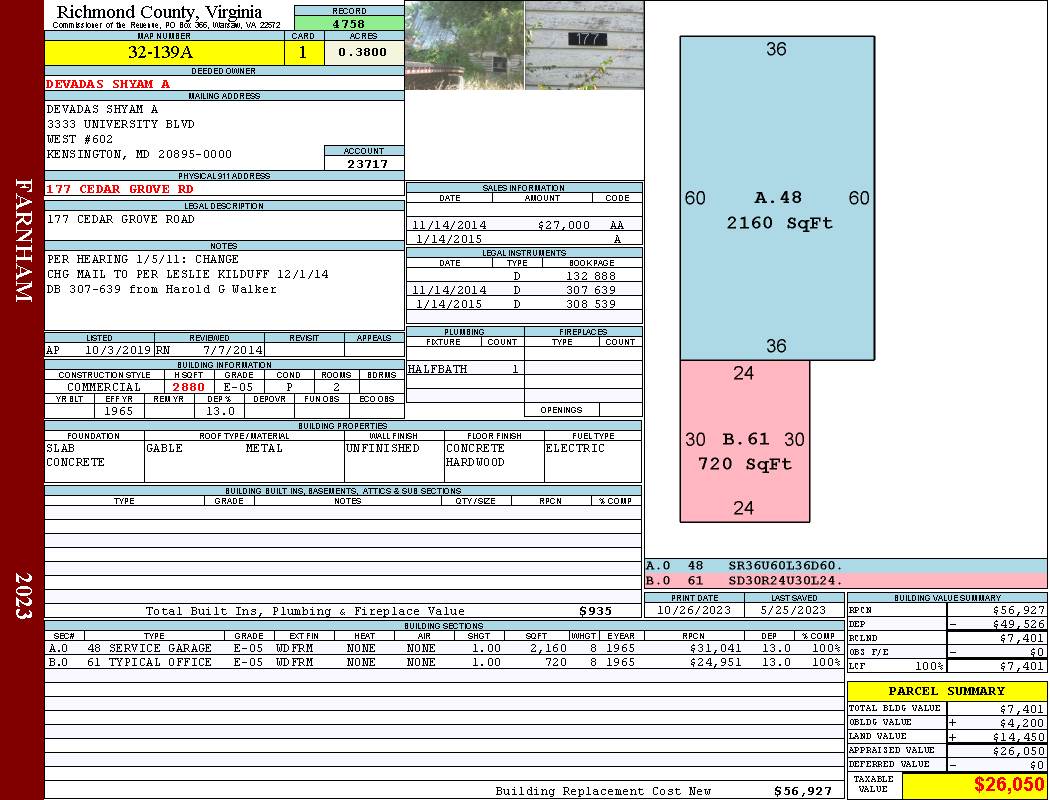The image size is (1050, 800).
Task: Click the green record number 4758 field
Action: pyautogui.click(x=349, y=23)
